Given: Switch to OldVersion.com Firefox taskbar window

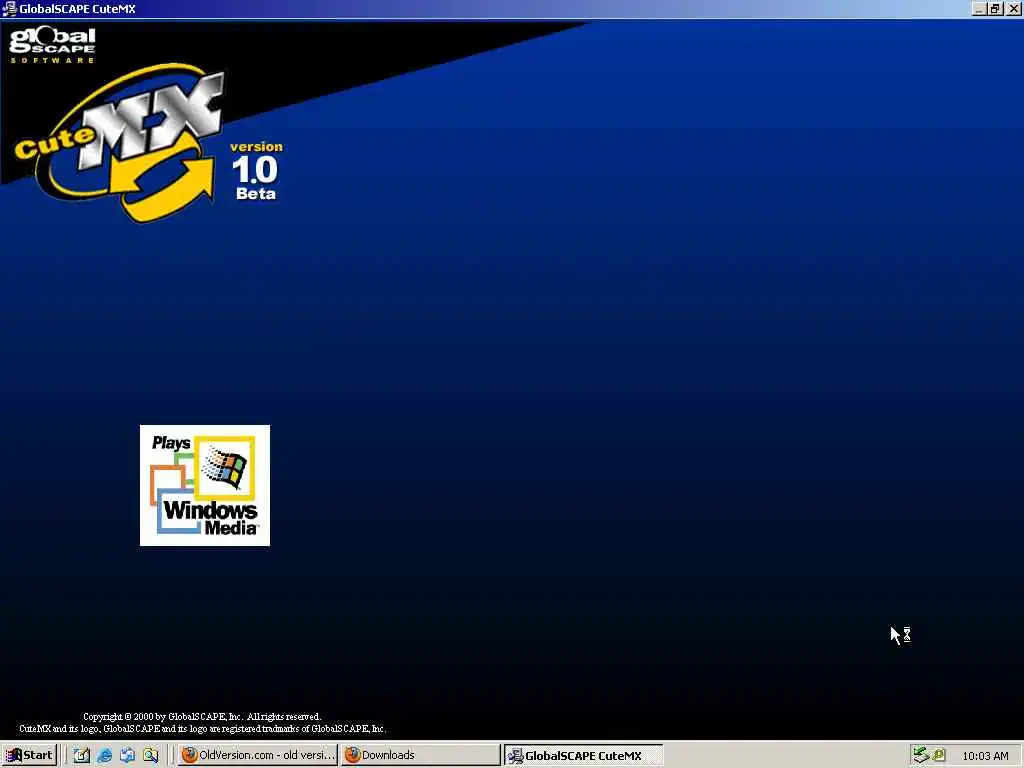Looking at the screenshot, I should coord(258,756).
